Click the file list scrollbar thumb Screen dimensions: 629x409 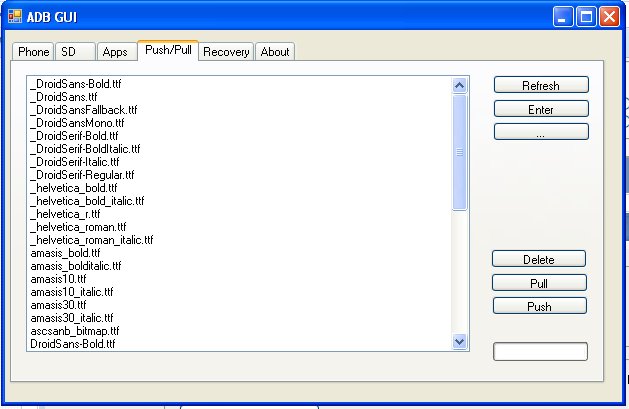459,152
